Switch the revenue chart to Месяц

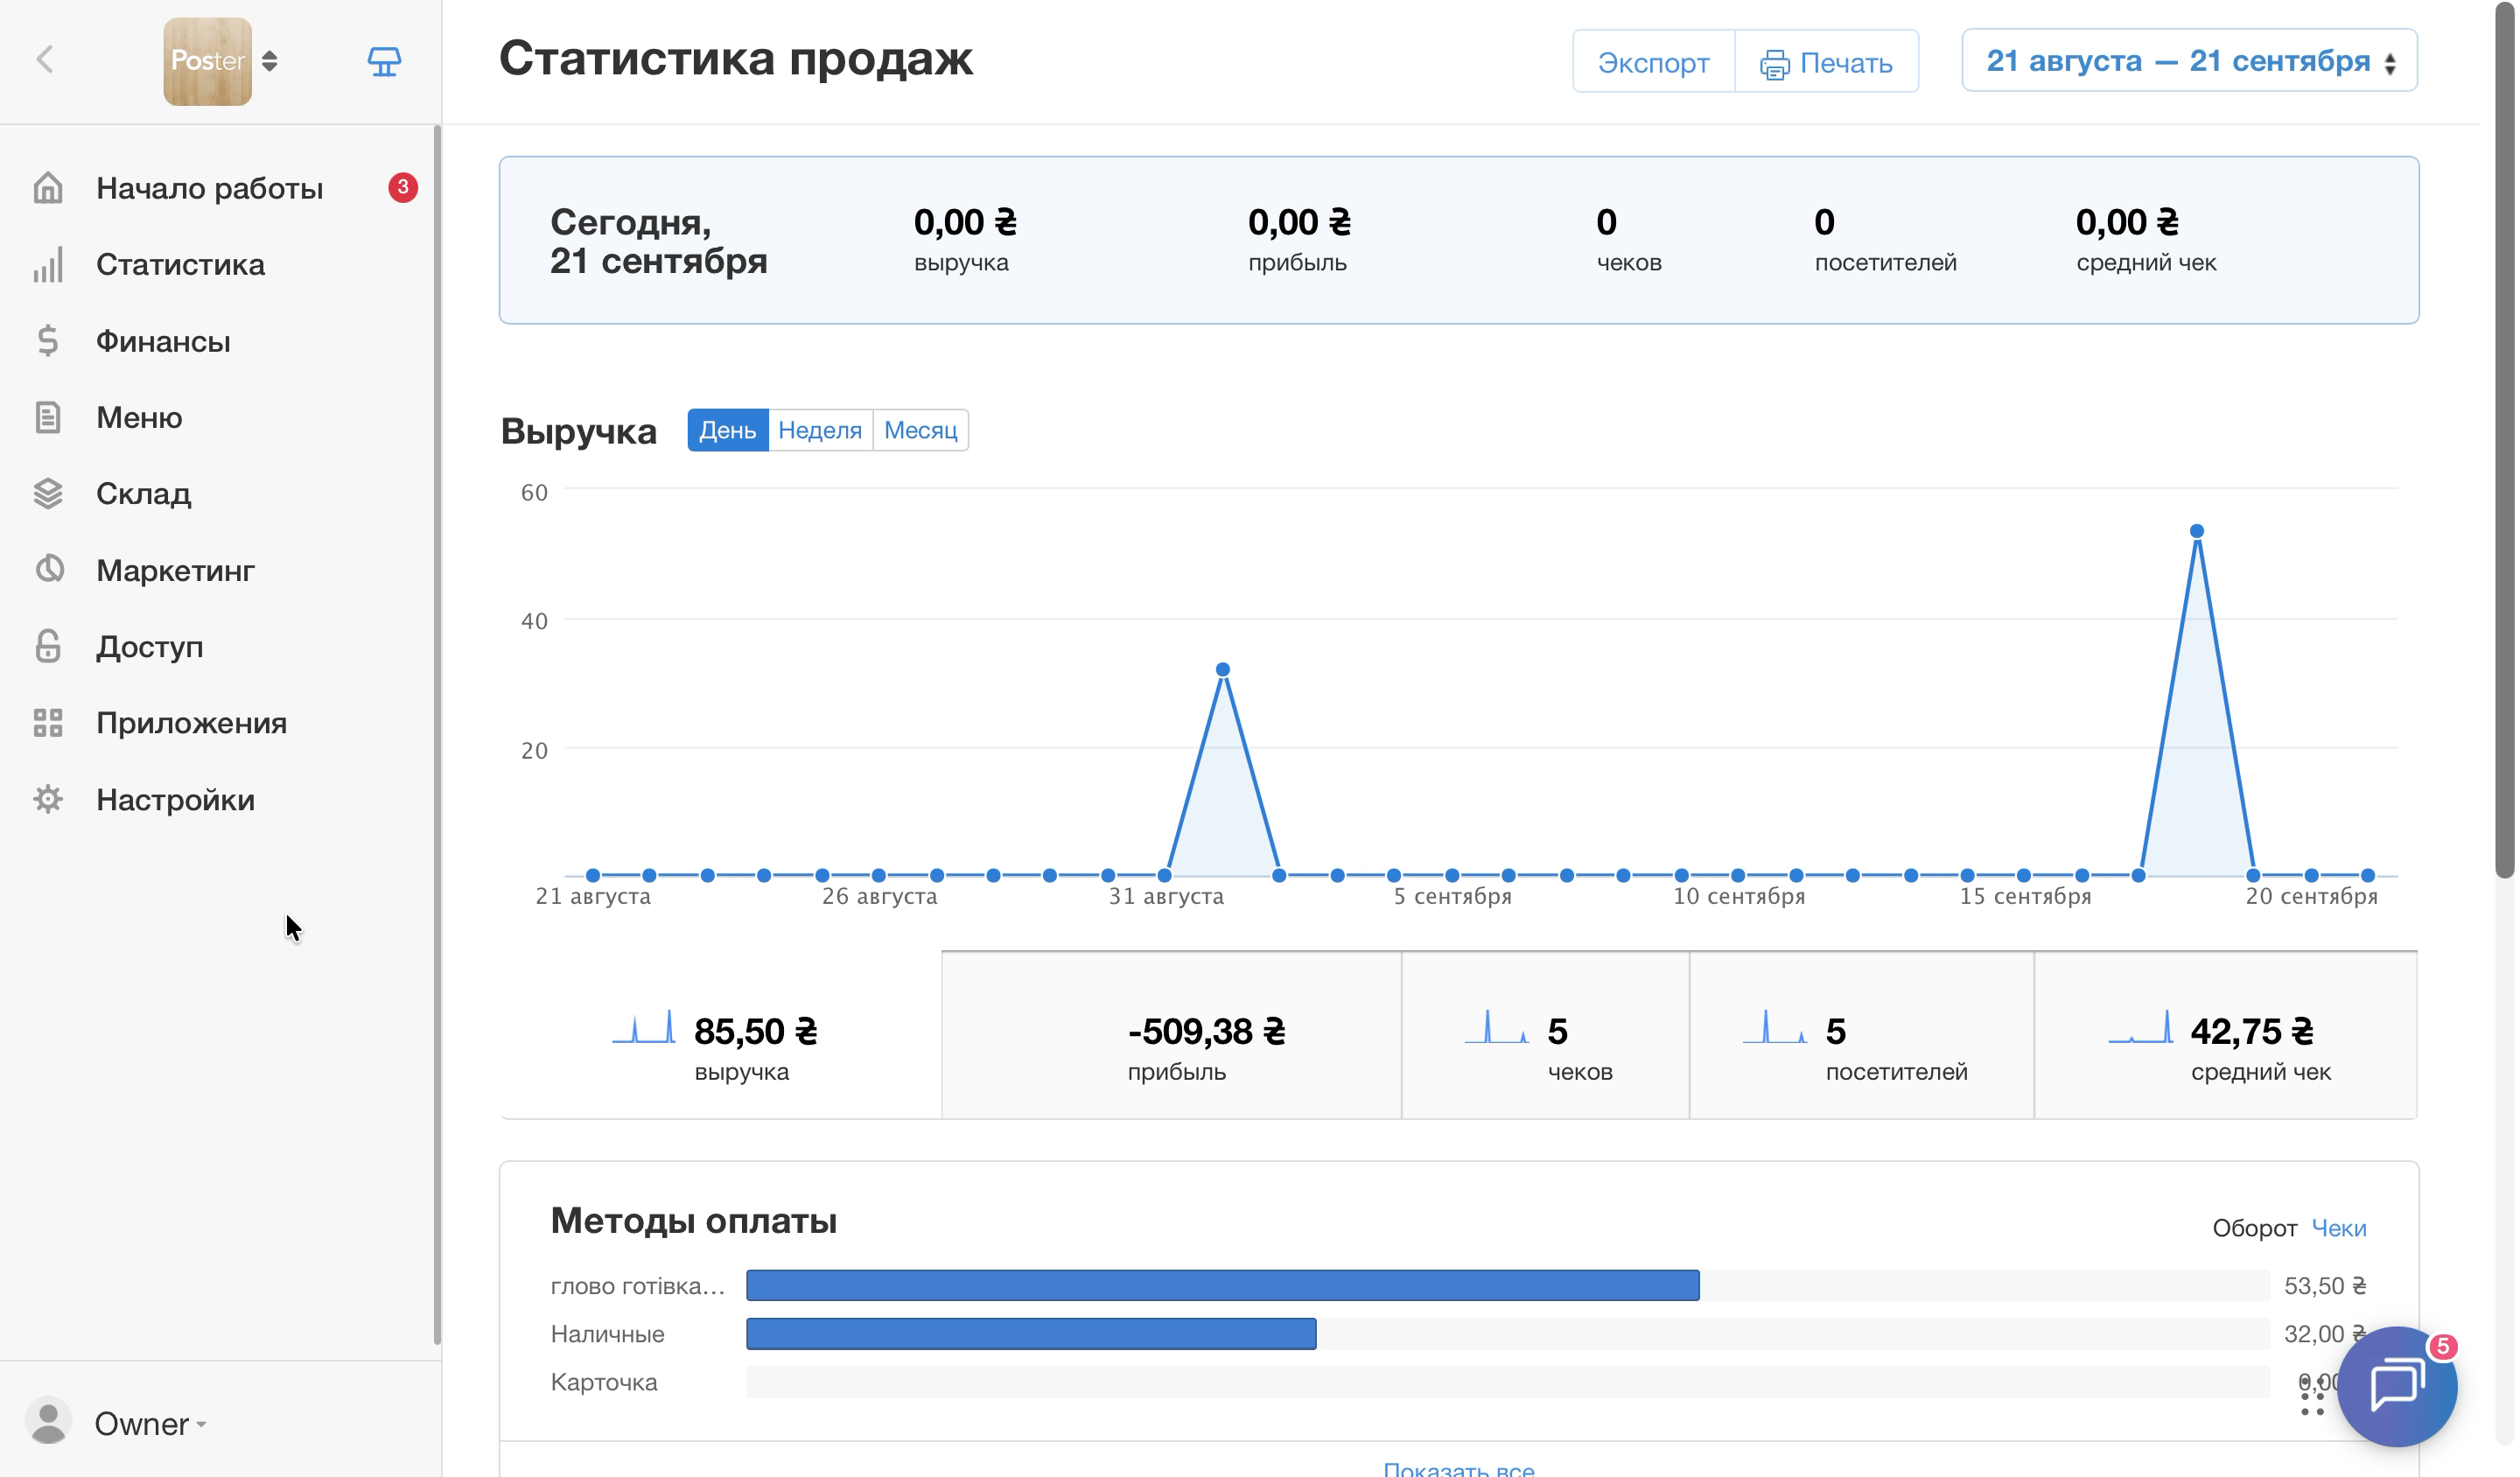point(920,430)
